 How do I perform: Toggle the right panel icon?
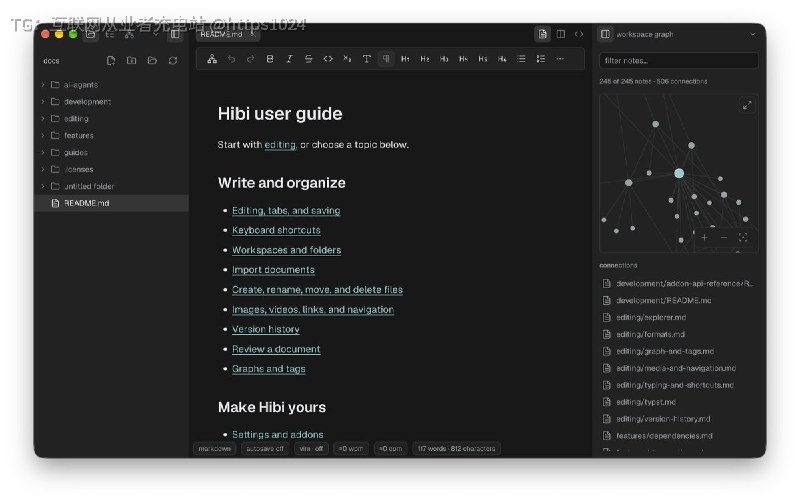(605, 34)
